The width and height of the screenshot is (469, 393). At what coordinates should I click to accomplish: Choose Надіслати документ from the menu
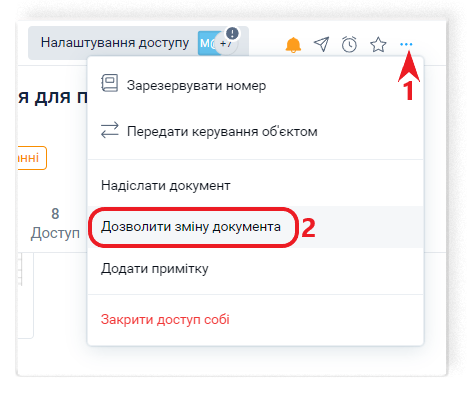pos(255,185)
